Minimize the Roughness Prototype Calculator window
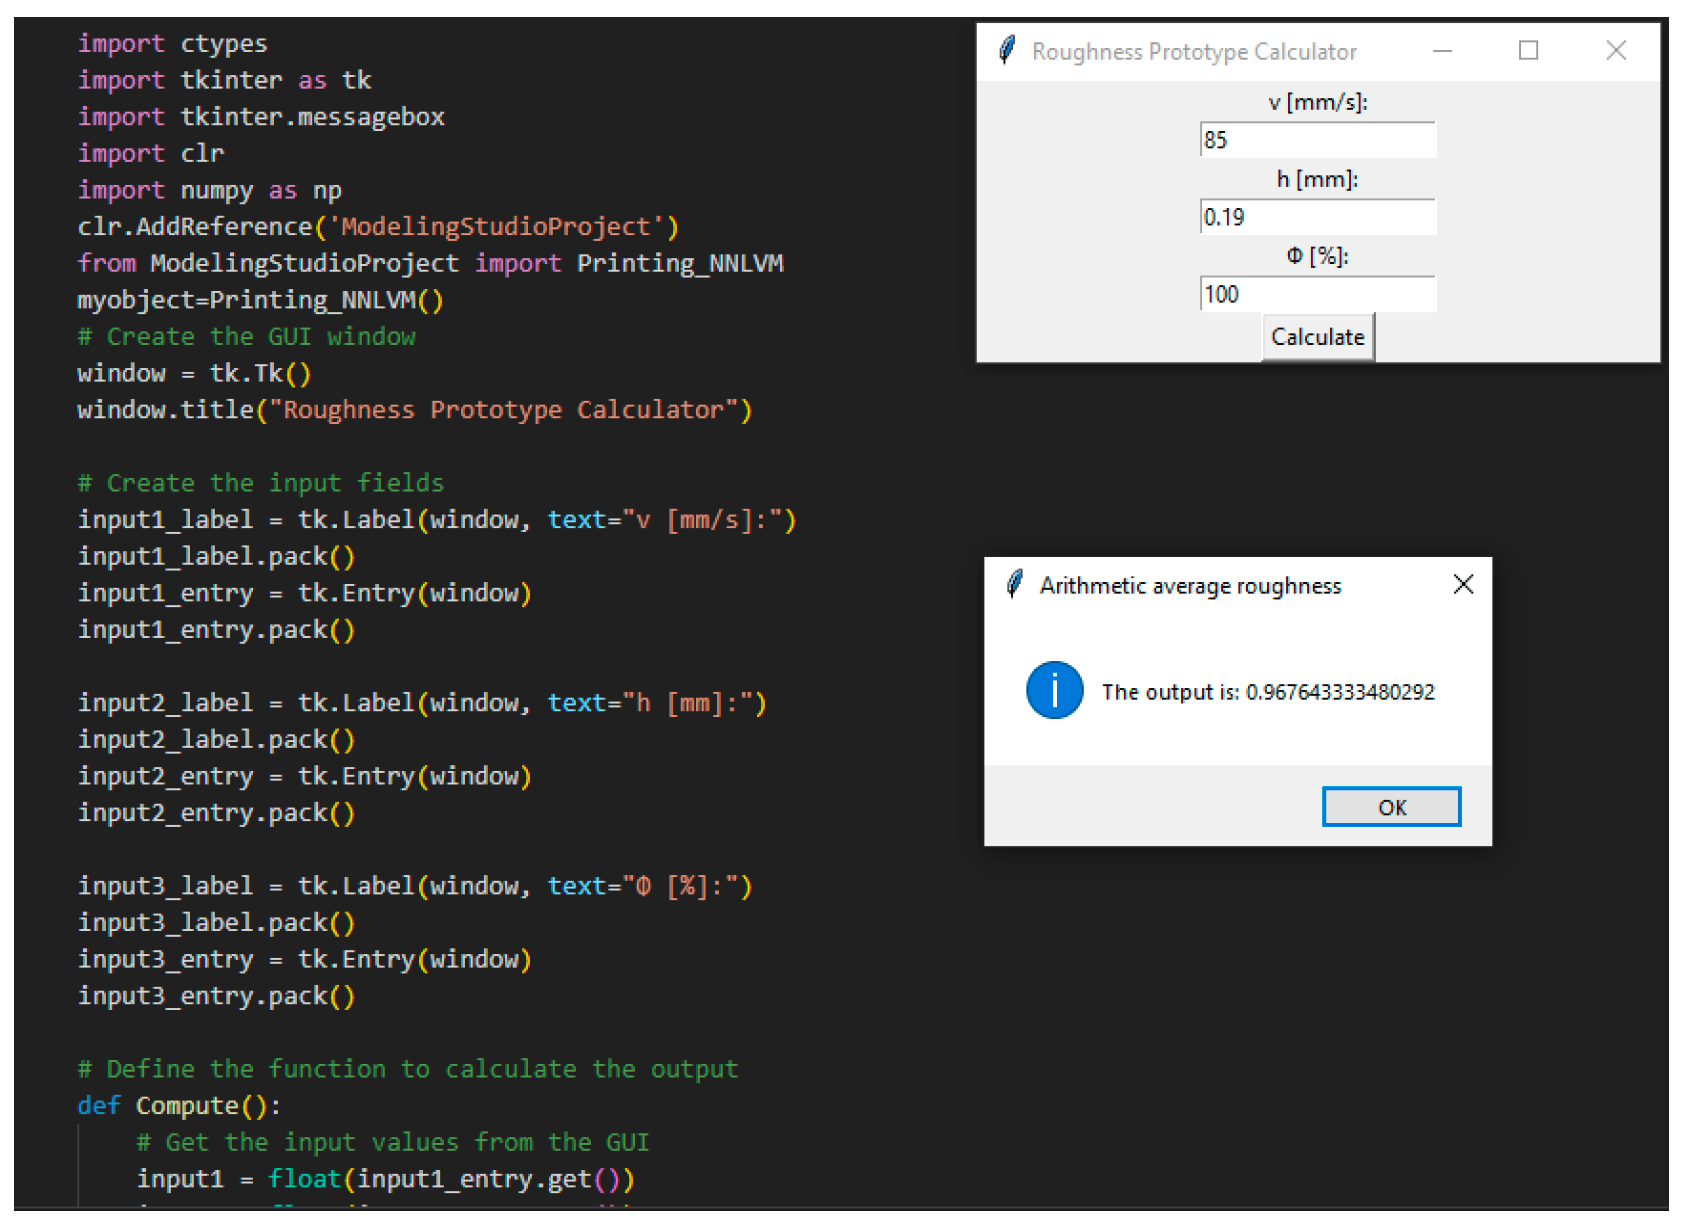 (x=1442, y=51)
